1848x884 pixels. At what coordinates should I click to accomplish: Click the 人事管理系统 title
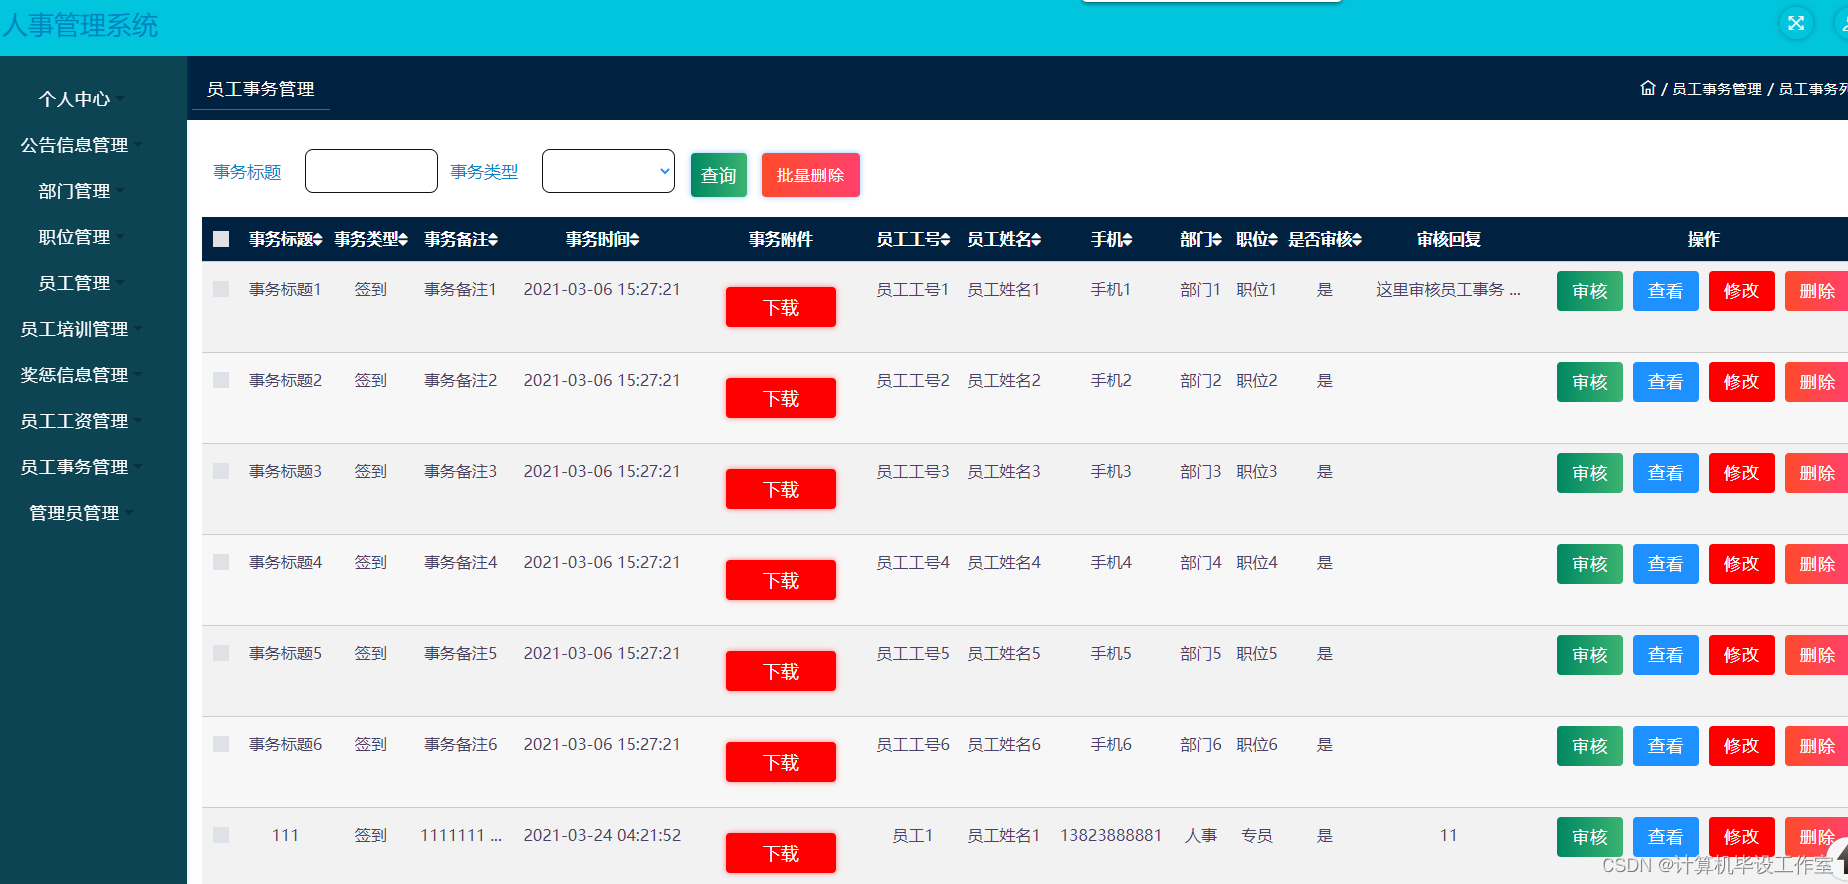(x=80, y=25)
